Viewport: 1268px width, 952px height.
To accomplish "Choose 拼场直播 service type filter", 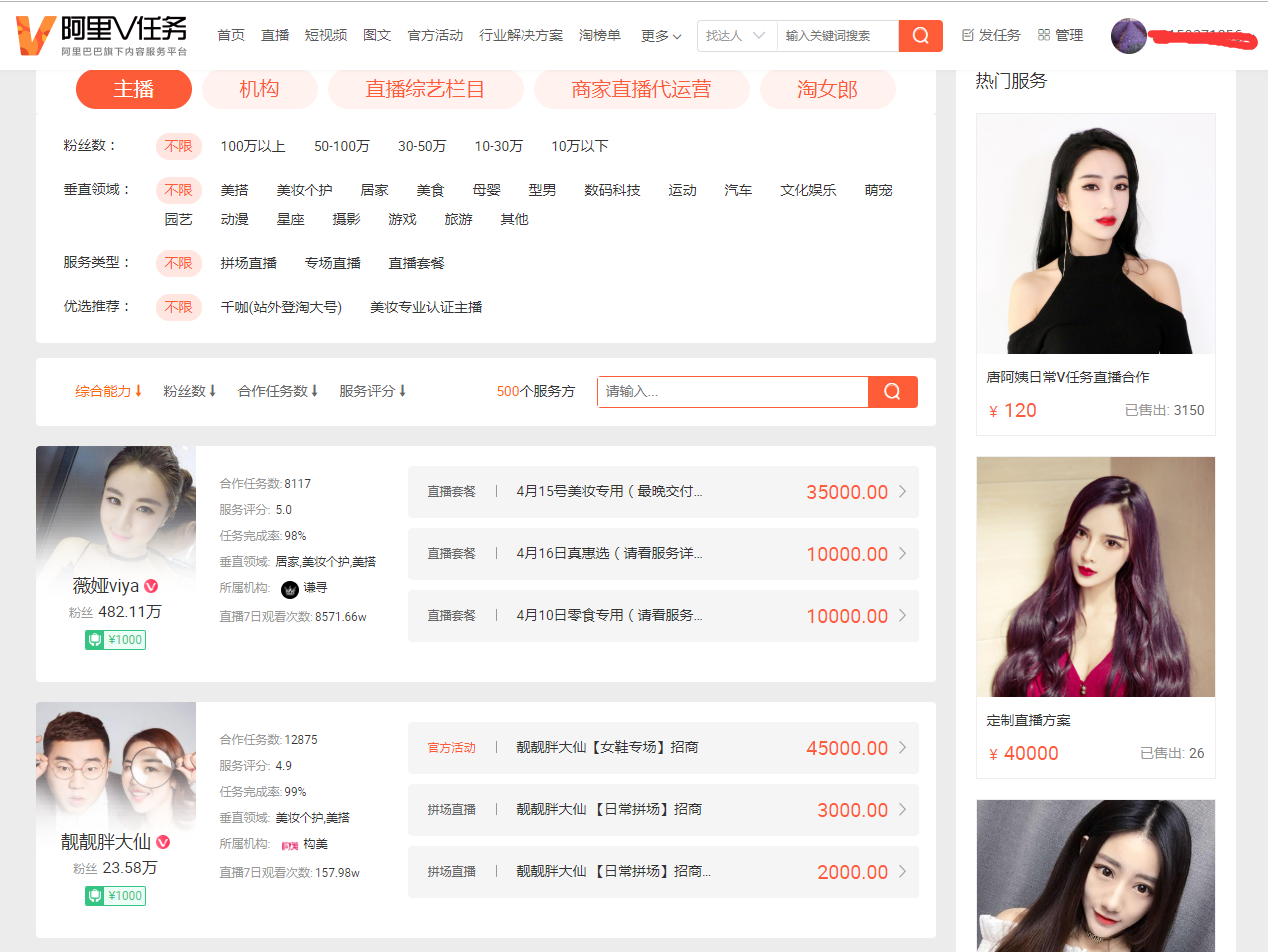I will click(x=248, y=263).
